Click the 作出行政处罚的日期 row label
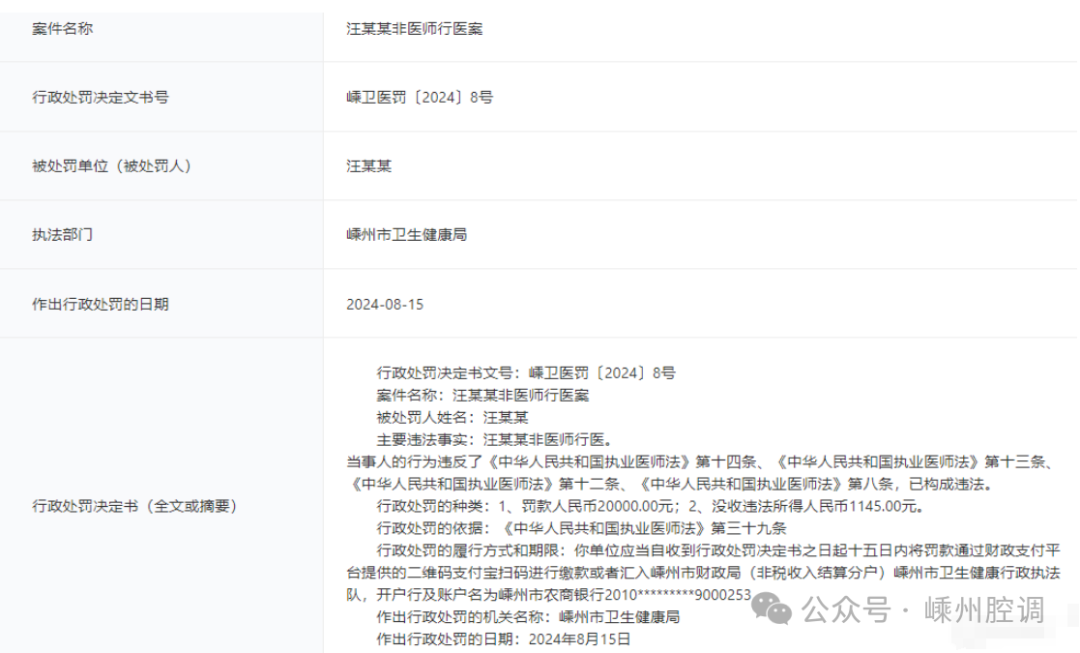This screenshot has height=653, width=1080. [x=100, y=304]
